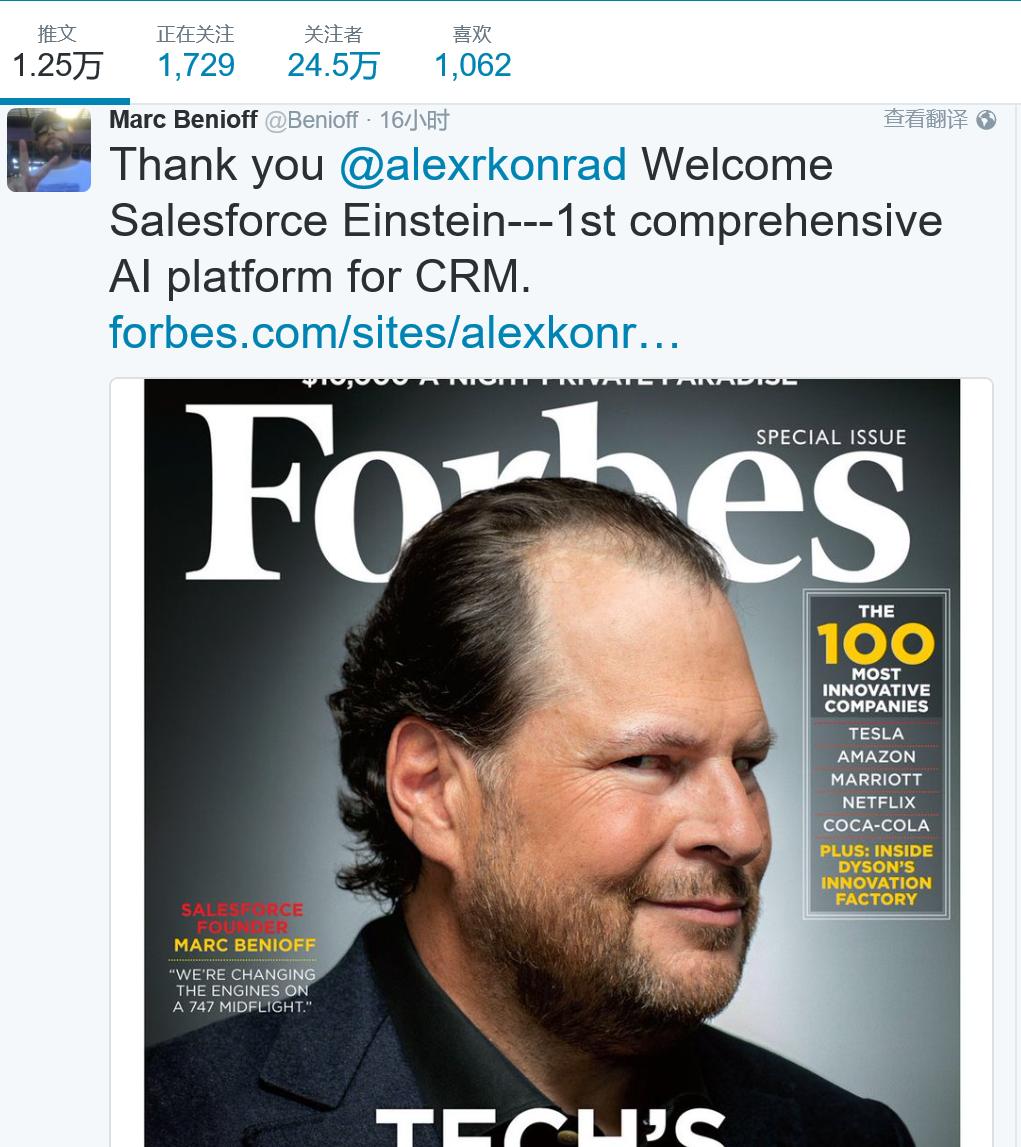Open the forbes.com article link
1021x1147 pixels.
click(394, 332)
